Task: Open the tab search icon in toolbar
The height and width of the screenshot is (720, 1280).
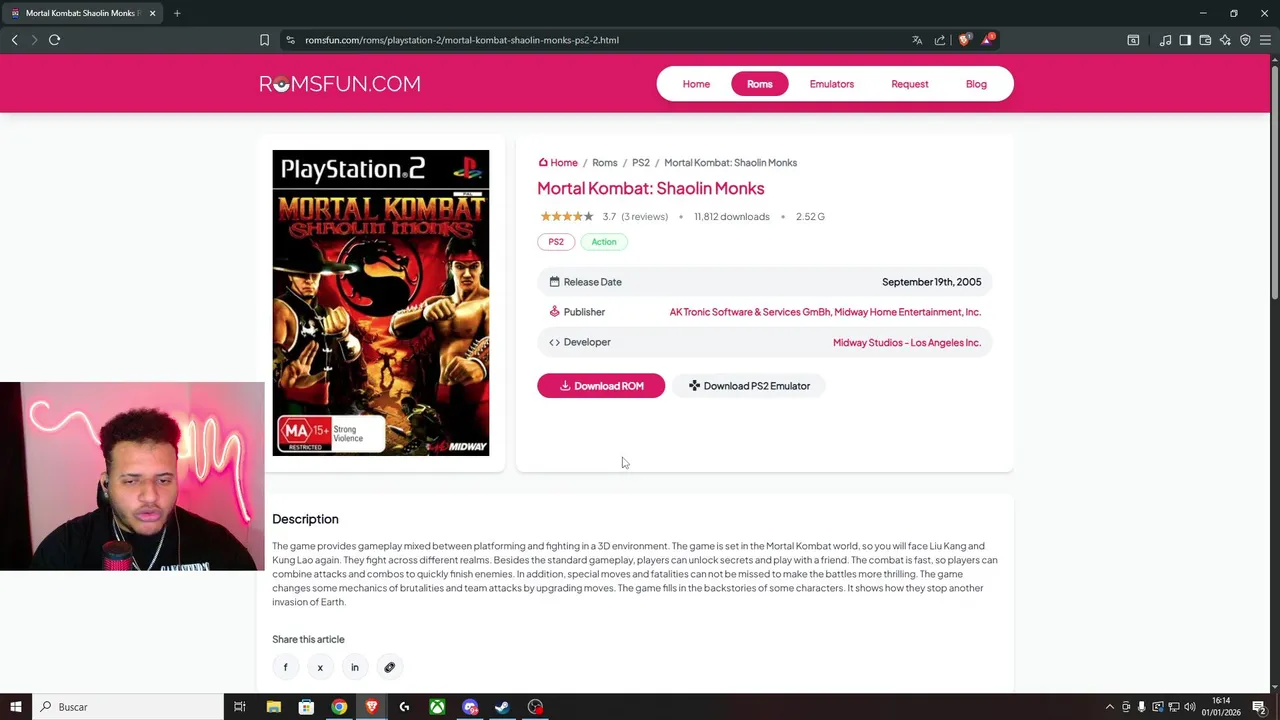Action: tap(1133, 40)
